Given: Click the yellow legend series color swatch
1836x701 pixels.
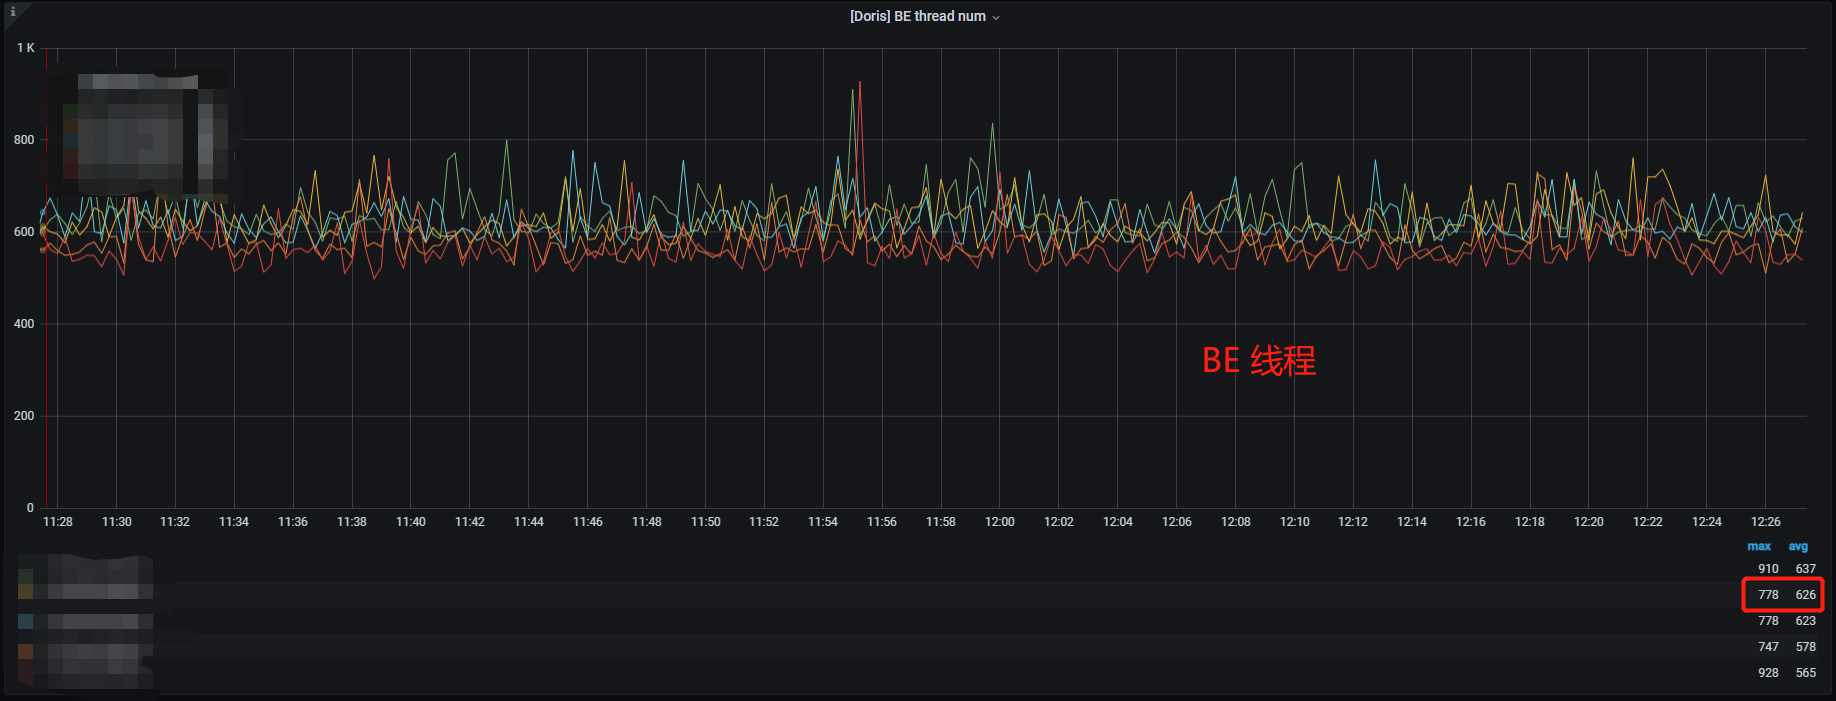Looking at the screenshot, I should [x=26, y=592].
